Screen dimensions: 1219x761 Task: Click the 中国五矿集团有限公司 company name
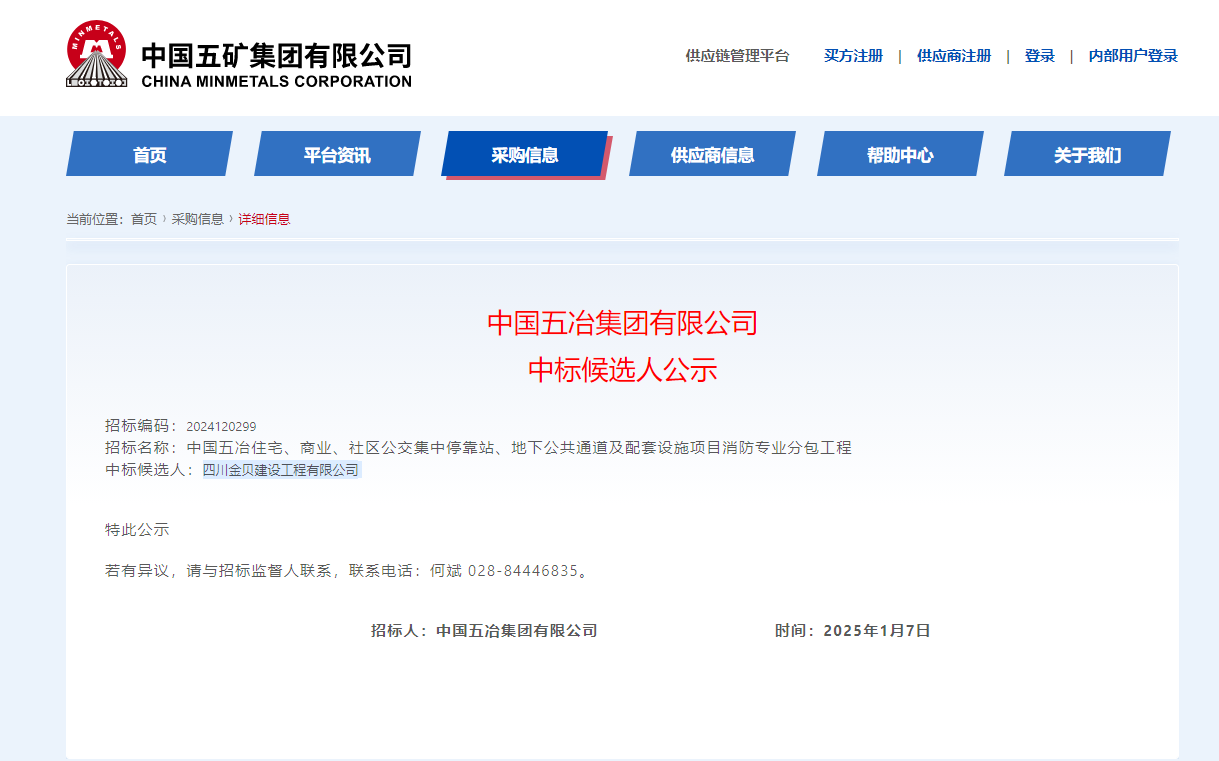(276, 54)
